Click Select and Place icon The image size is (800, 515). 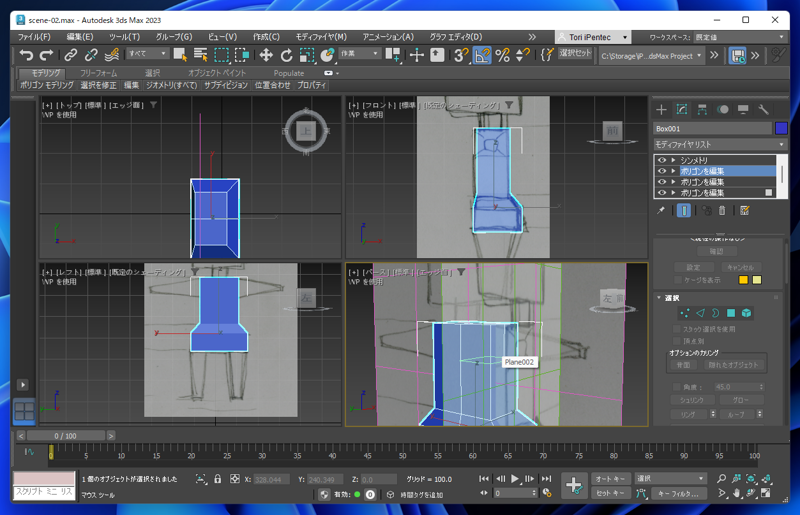coord(327,55)
